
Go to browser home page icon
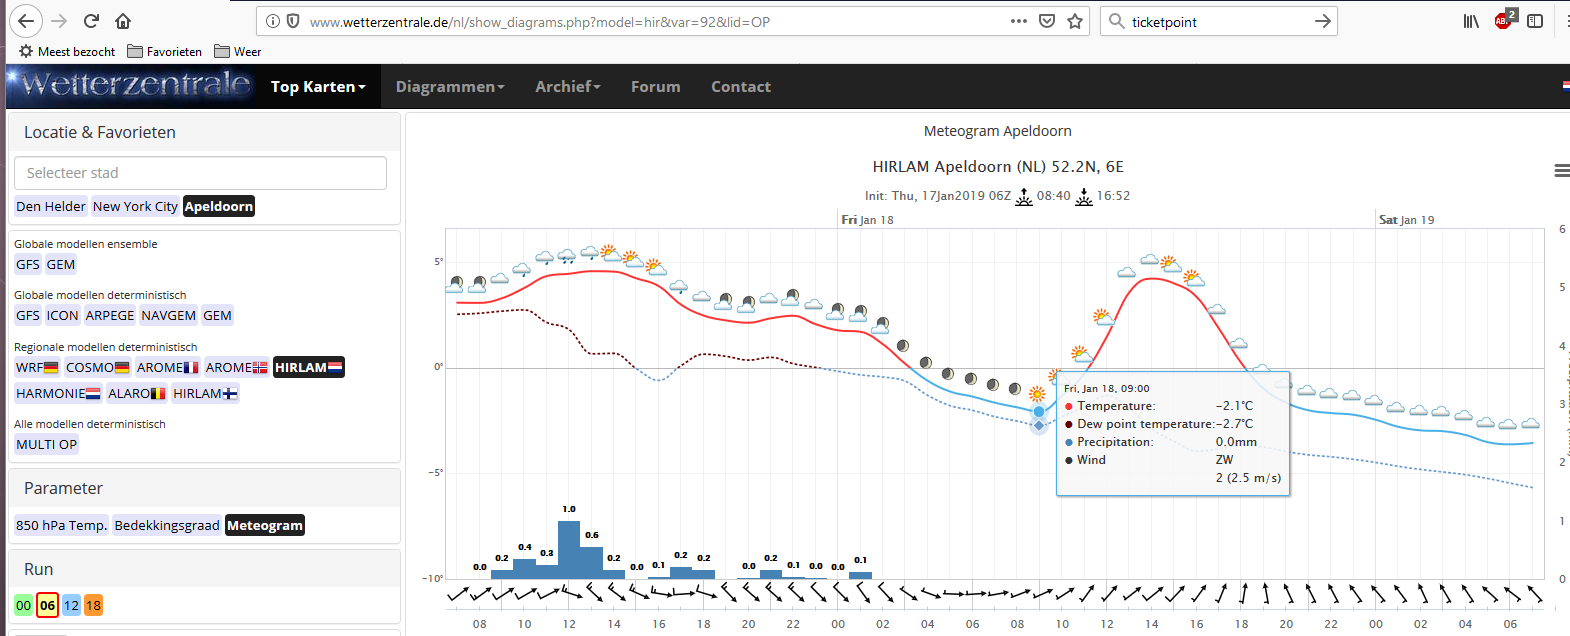coord(123,21)
